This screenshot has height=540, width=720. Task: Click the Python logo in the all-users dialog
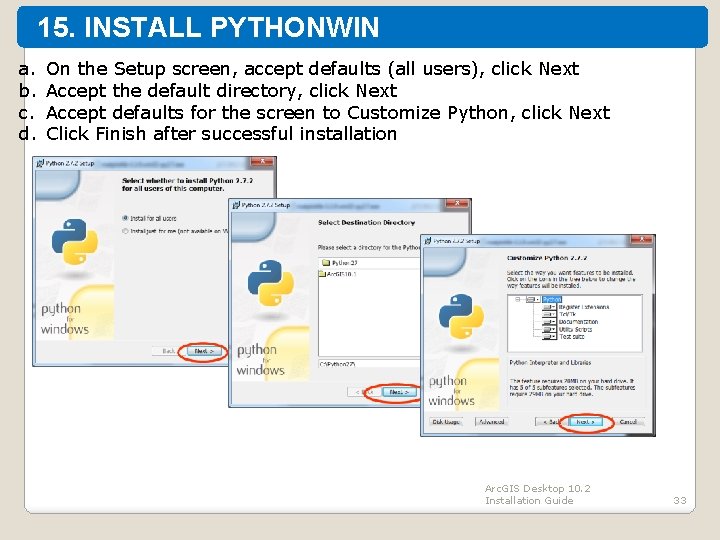click(75, 242)
